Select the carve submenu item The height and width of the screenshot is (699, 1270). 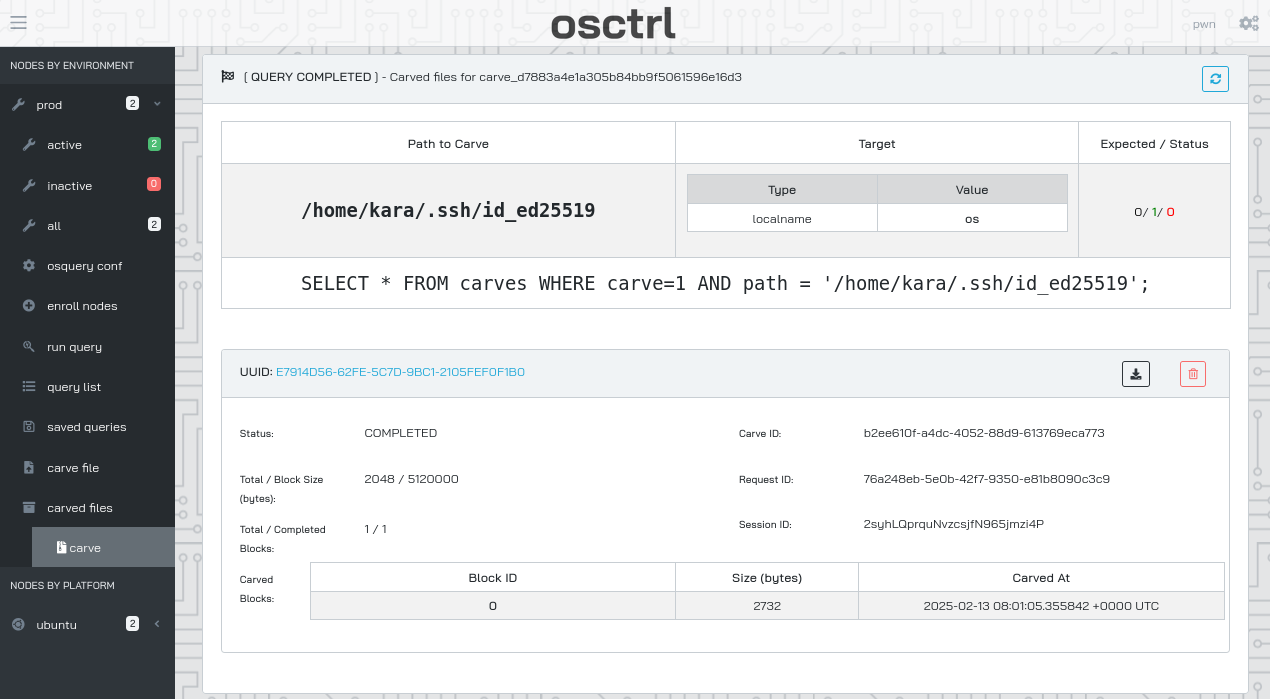103,548
